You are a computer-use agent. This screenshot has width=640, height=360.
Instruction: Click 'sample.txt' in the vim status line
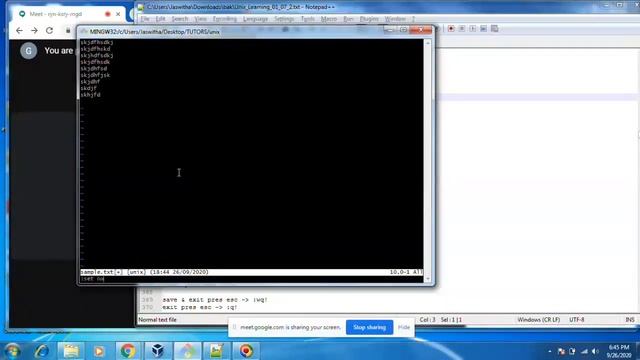pyautogui.click(x=97, y=272)
